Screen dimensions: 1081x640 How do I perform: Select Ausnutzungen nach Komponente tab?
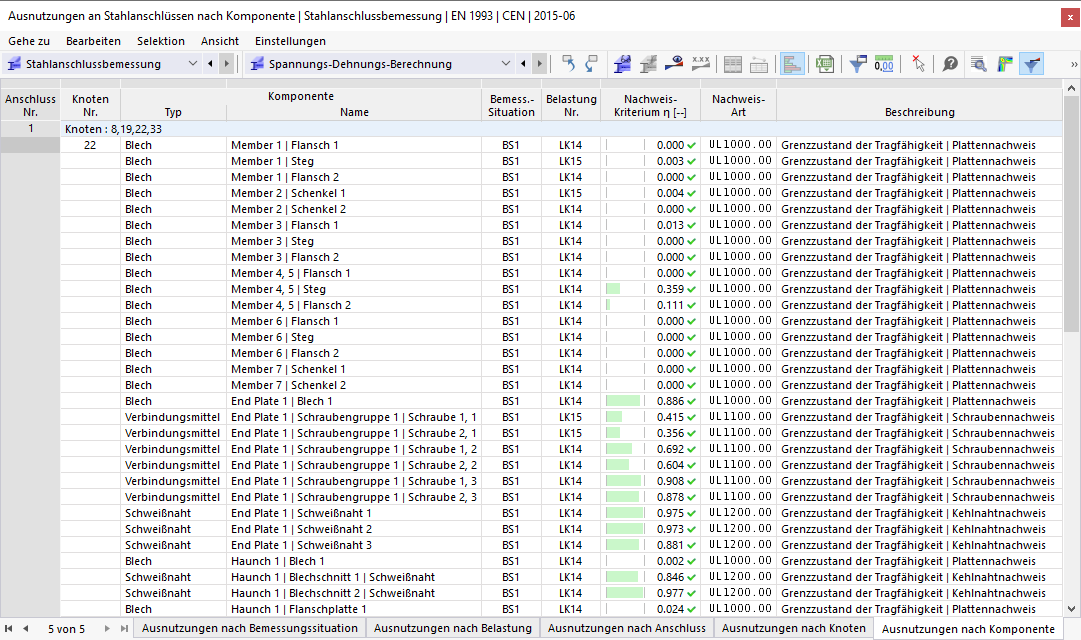(x=968, y=628)
